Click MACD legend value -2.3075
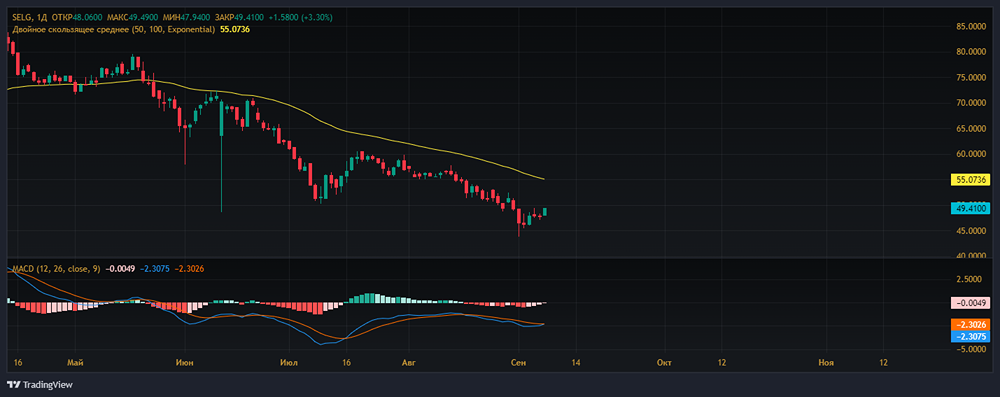 click(156, 269)
